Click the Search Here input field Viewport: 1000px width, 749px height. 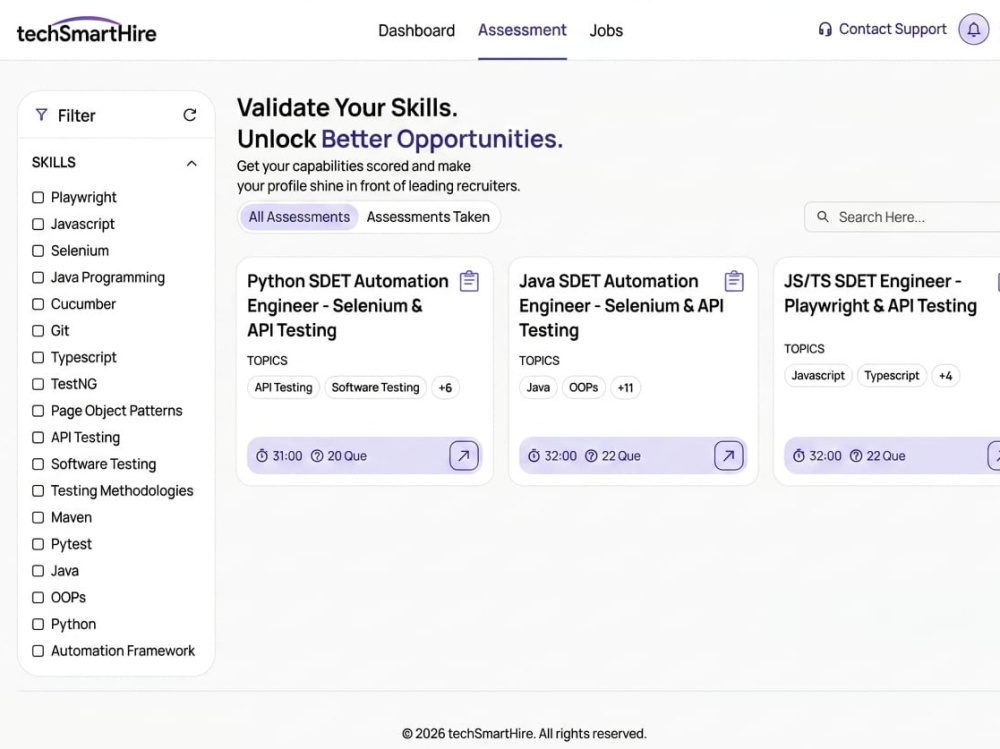click(x=902, y=217)
